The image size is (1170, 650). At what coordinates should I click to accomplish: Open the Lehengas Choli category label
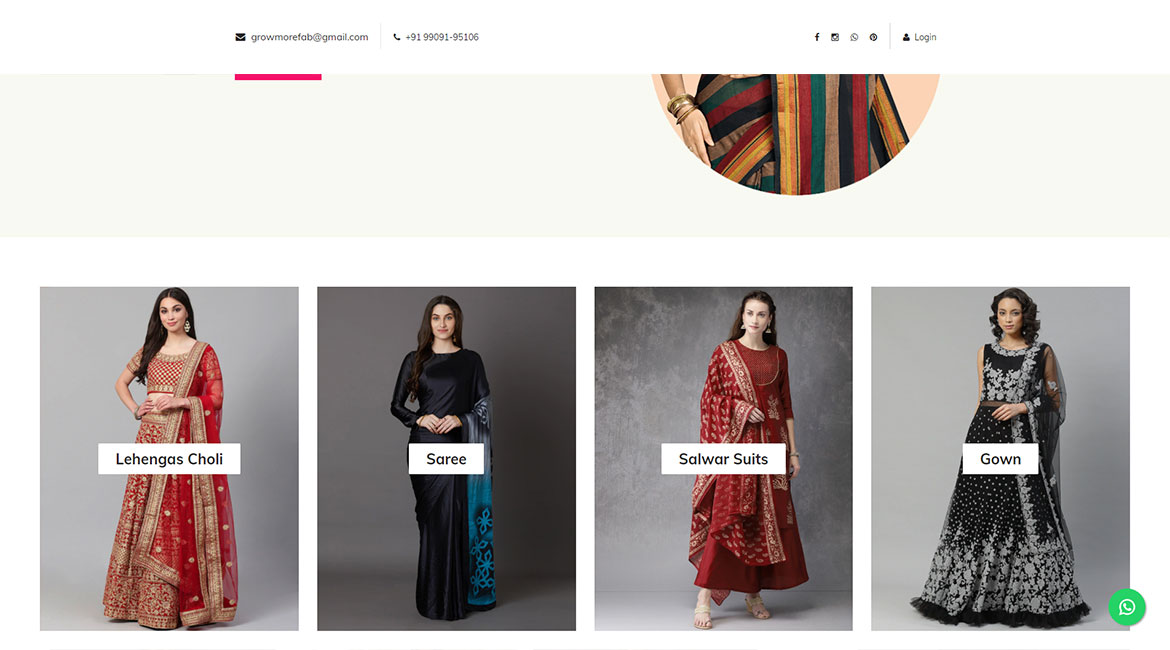tap(169, 459)
